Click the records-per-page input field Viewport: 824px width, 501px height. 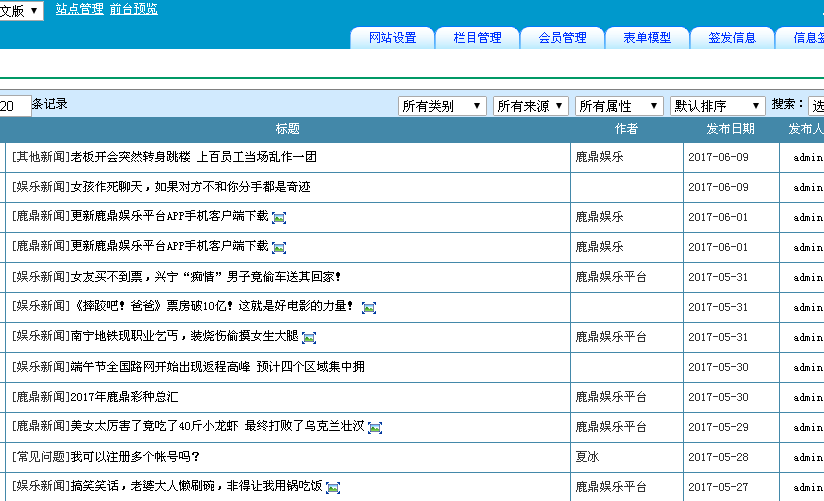(14, 106)
